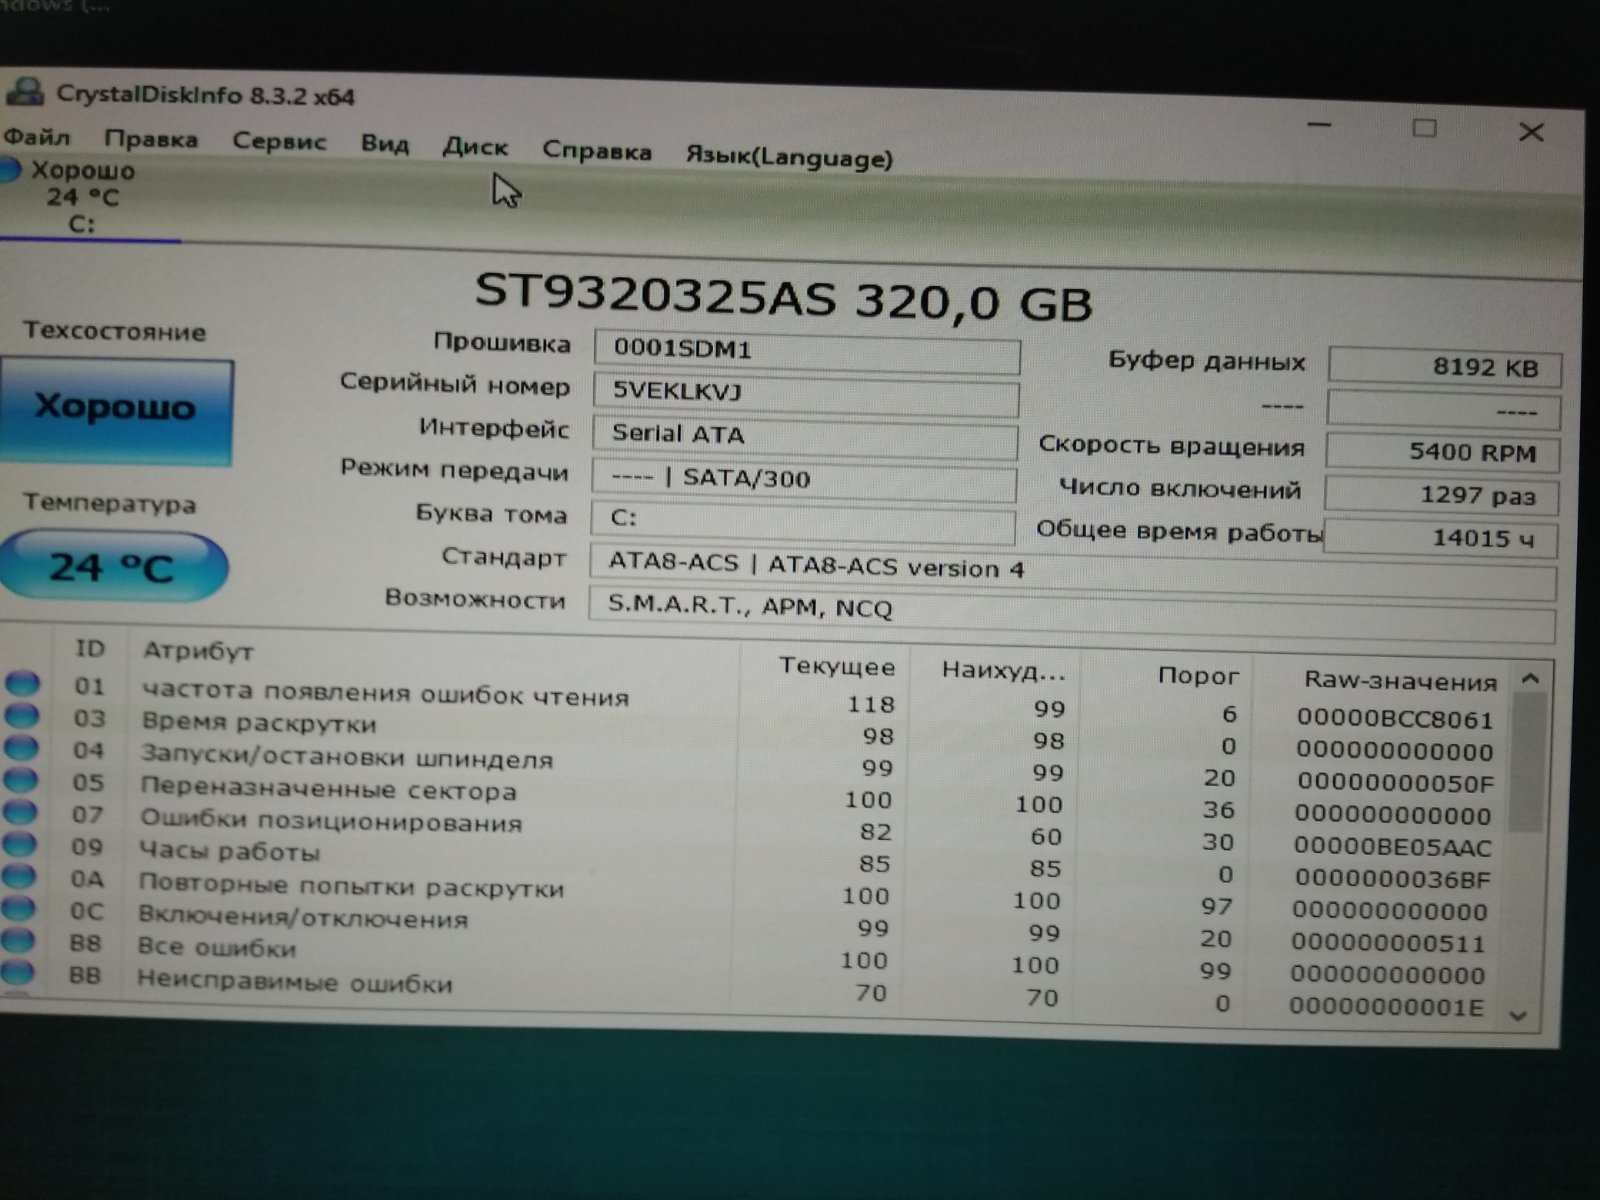Click status circle for attribute B8
The image size is (1600, 1200).
(x=19, y=941)
